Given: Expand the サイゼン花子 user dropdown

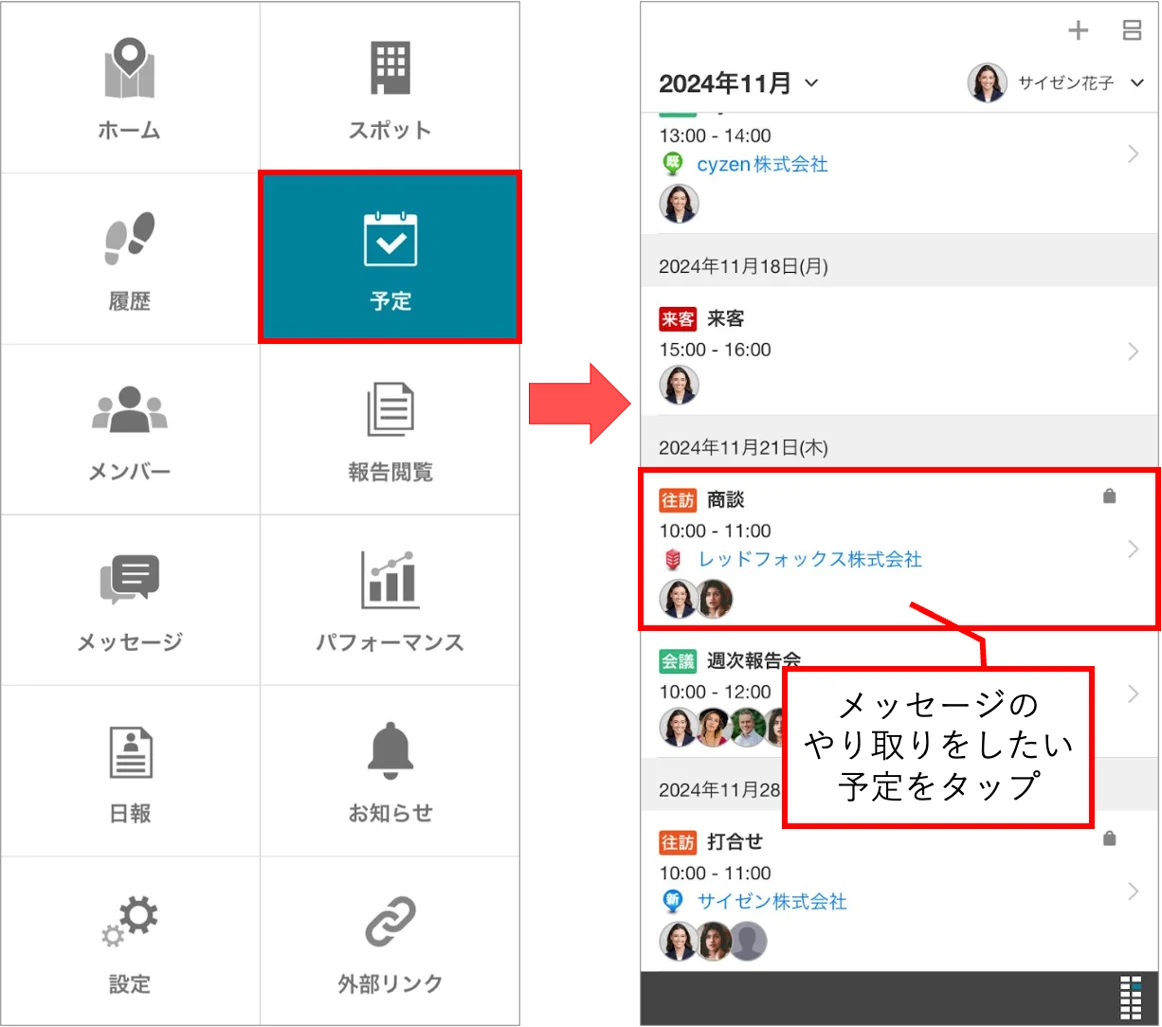Looking at the screenshot, I should click(1056, 82).
